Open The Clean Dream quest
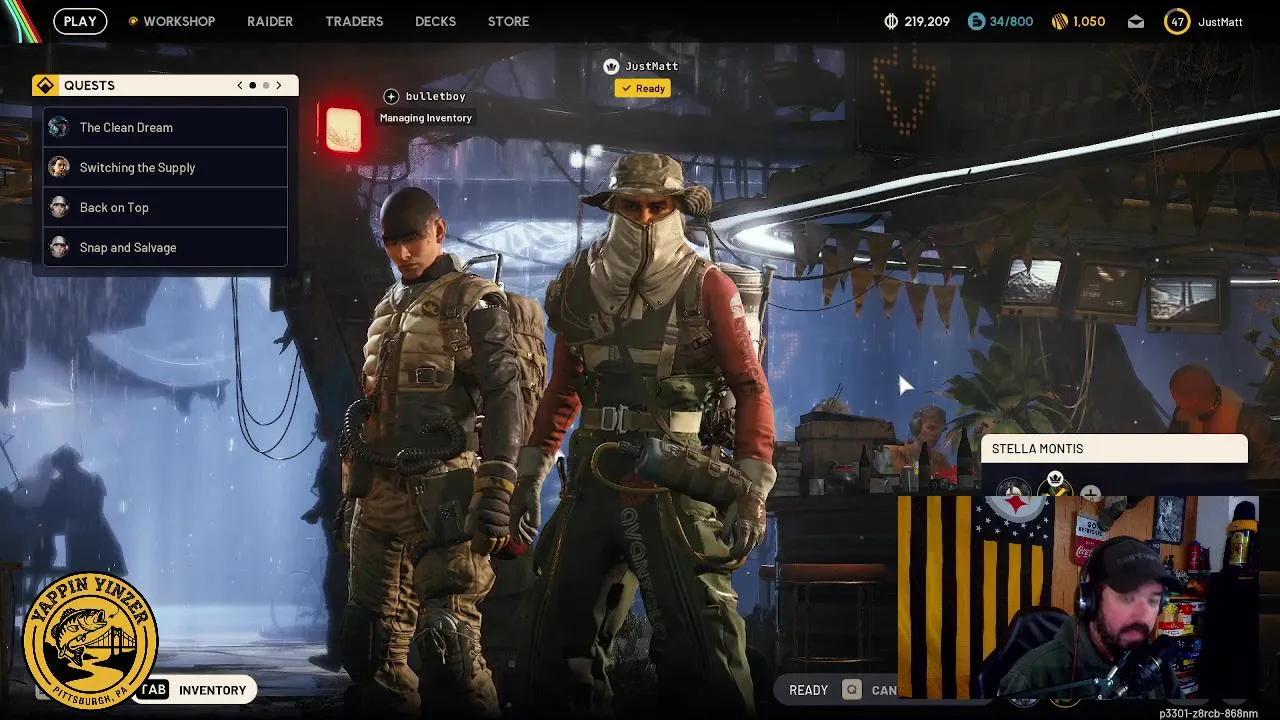The image size is (1280, 720). 165,127
